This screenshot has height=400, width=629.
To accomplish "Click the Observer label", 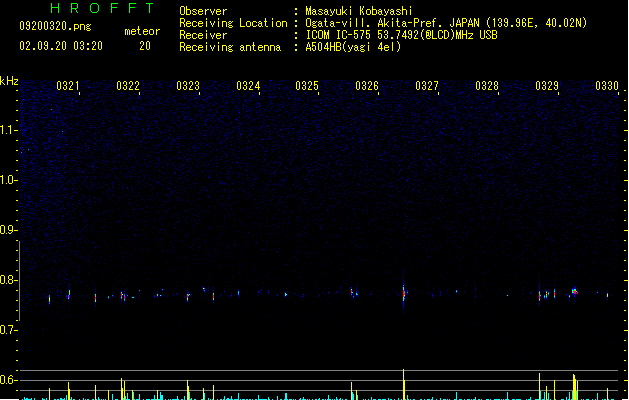I will pyautogui.click(x=203, y=11).
